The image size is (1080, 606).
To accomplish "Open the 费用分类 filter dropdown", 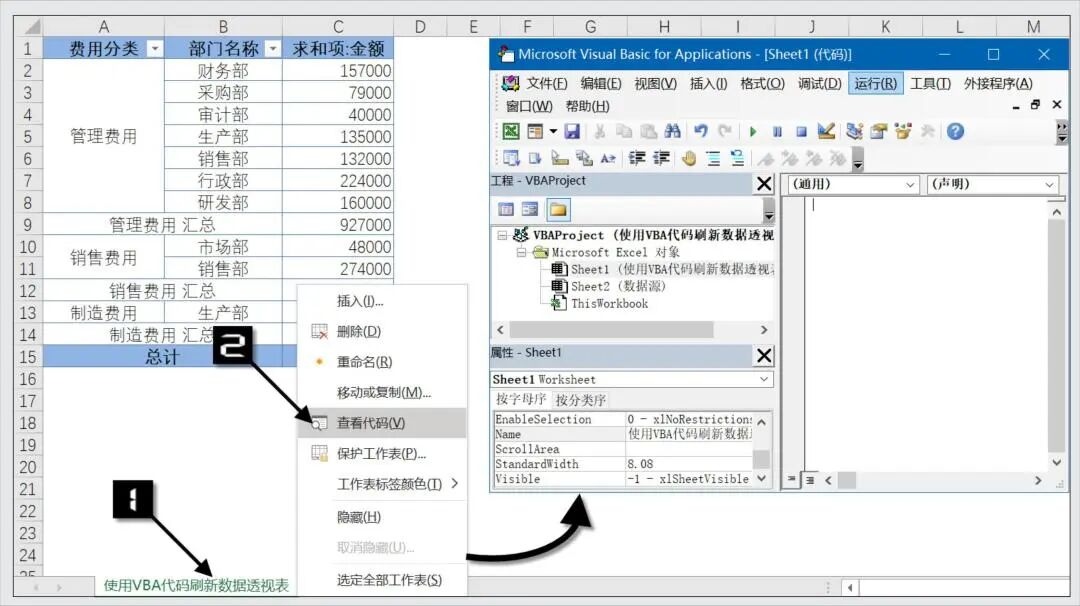I will (155, 48).
